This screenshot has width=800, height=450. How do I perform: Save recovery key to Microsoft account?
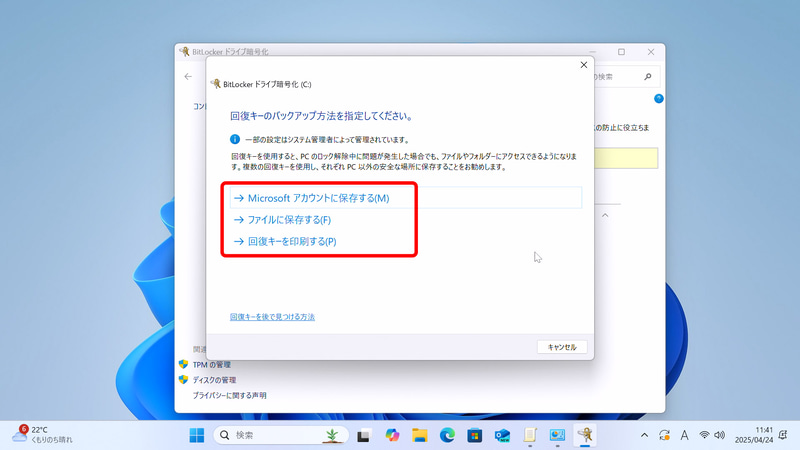tap(406, 198)
